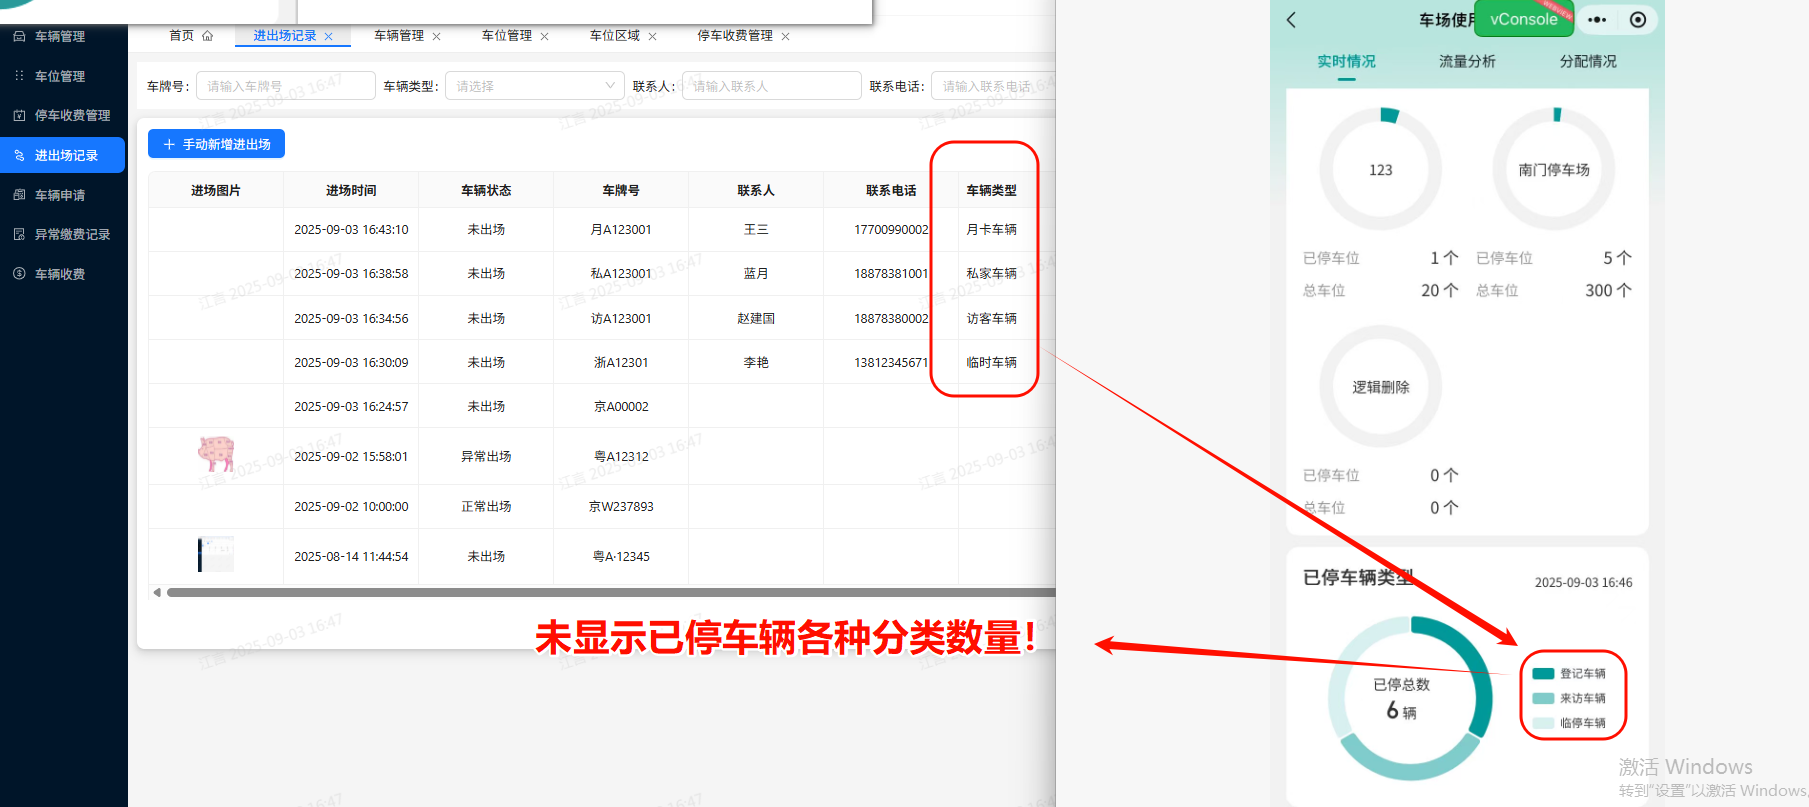Open the mini program three-dot menu
Viewport: 1809px width, 807px height.
pyautogui.click(x=1597, y=20)
